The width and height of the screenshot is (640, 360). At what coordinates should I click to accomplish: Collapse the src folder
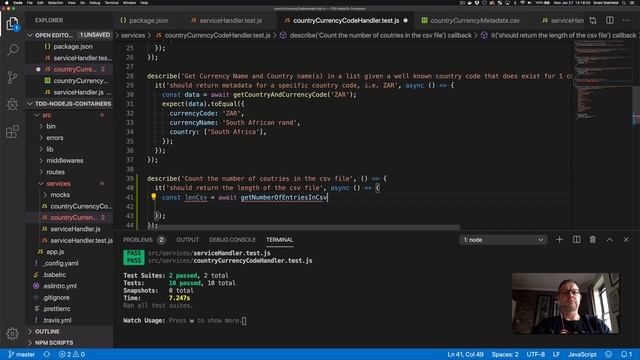[37, 115]
